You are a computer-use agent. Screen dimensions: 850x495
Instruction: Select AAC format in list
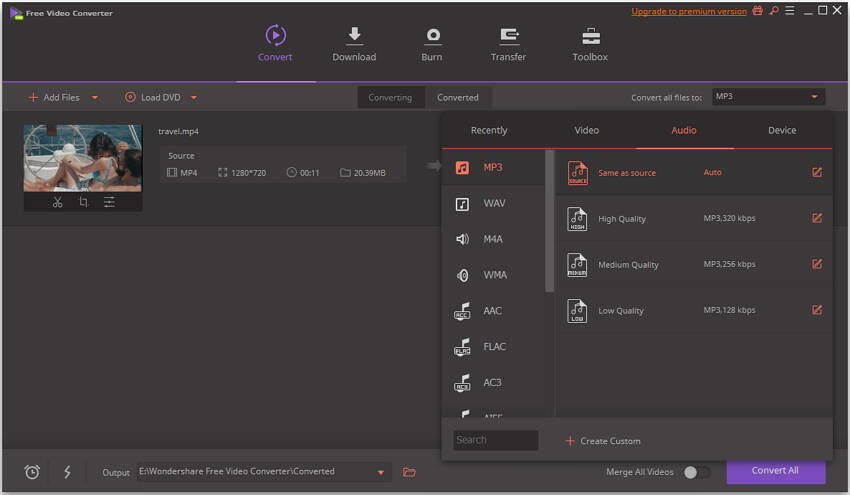(493, 311)
